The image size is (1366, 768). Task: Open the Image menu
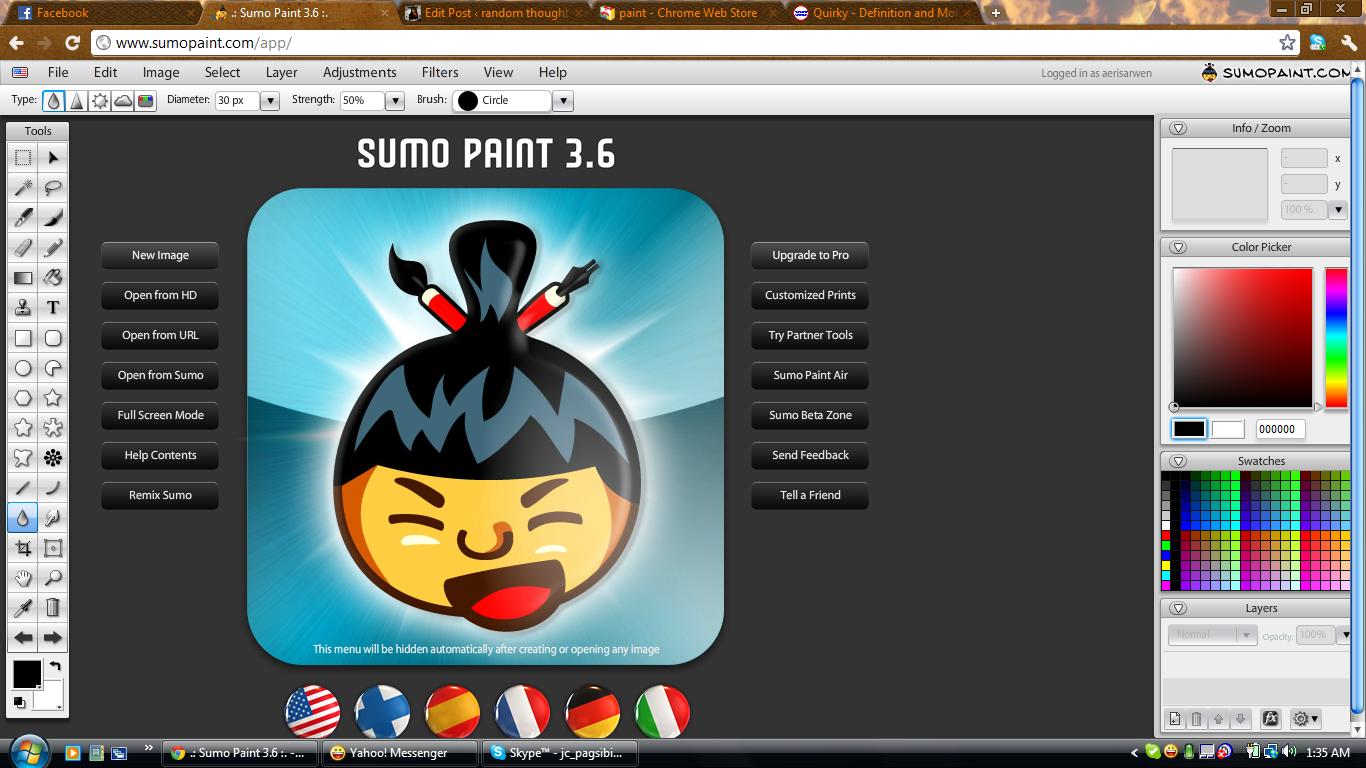161,72
